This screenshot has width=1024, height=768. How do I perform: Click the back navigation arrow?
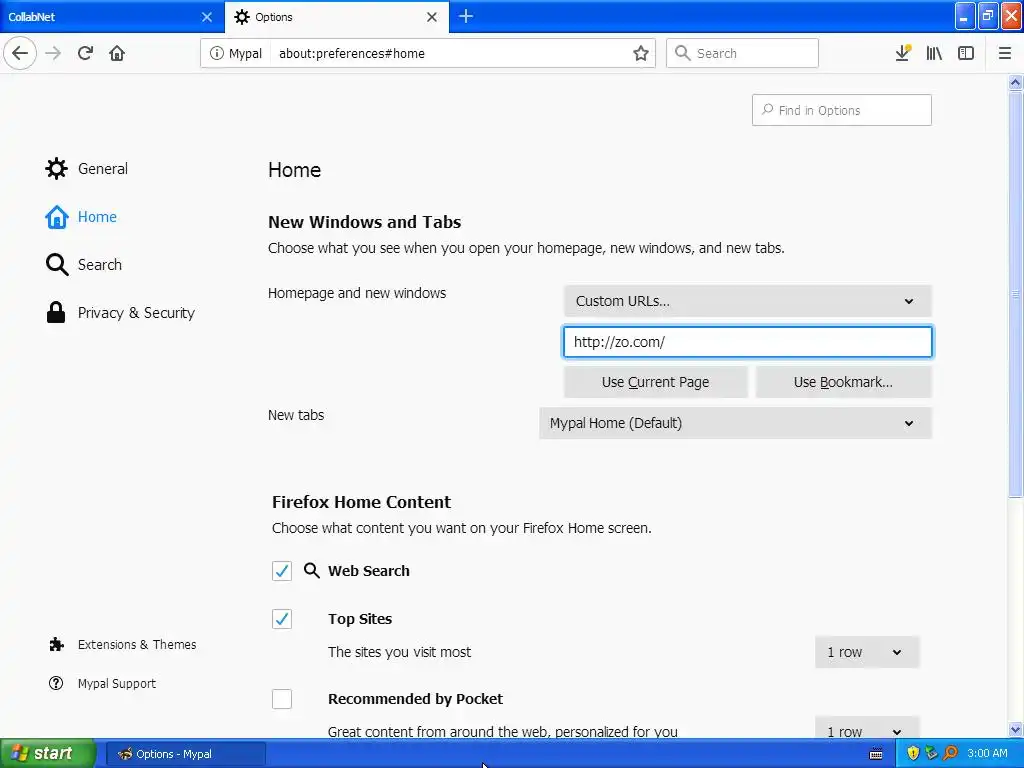coord(20,53)
